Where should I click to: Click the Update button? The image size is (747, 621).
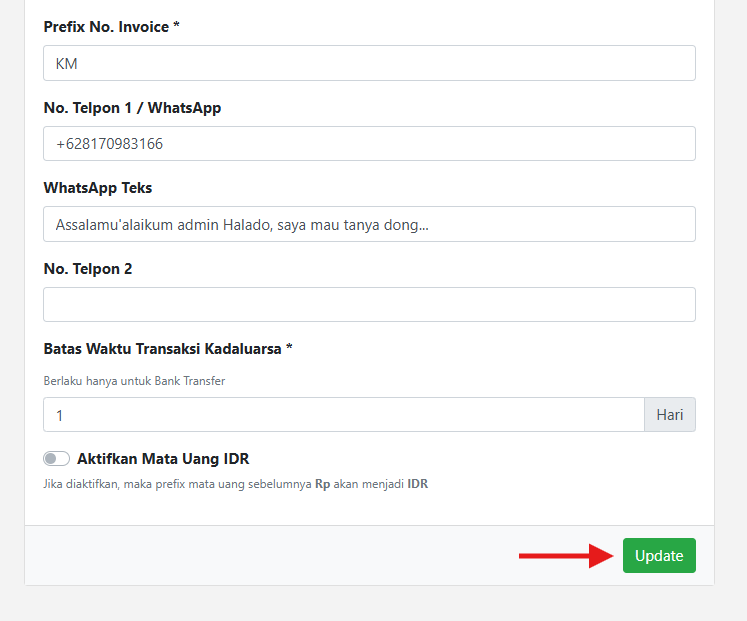coord(658,556)
